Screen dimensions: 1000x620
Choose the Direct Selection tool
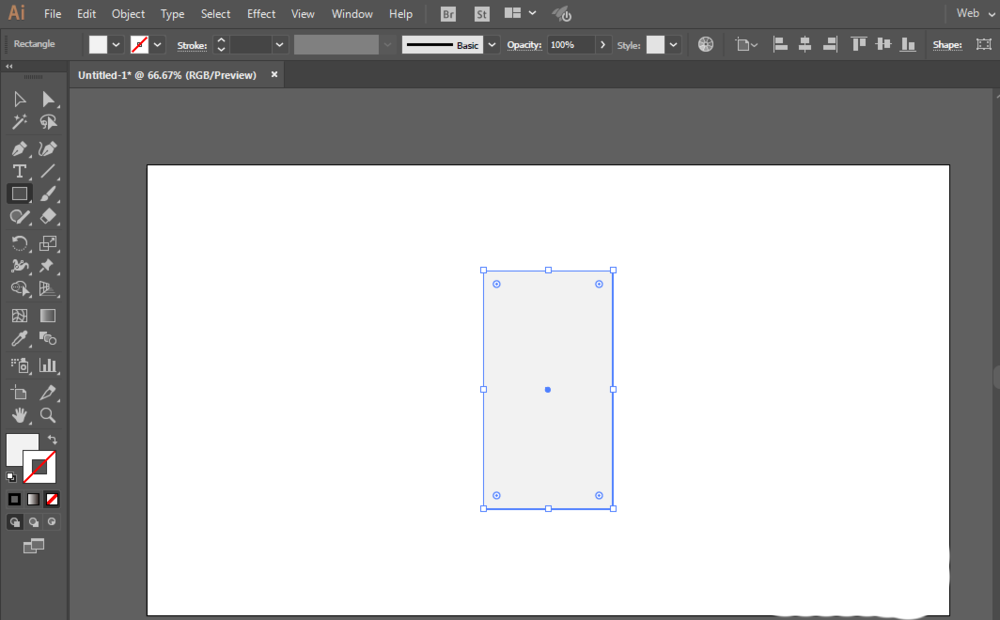point(47,99)
